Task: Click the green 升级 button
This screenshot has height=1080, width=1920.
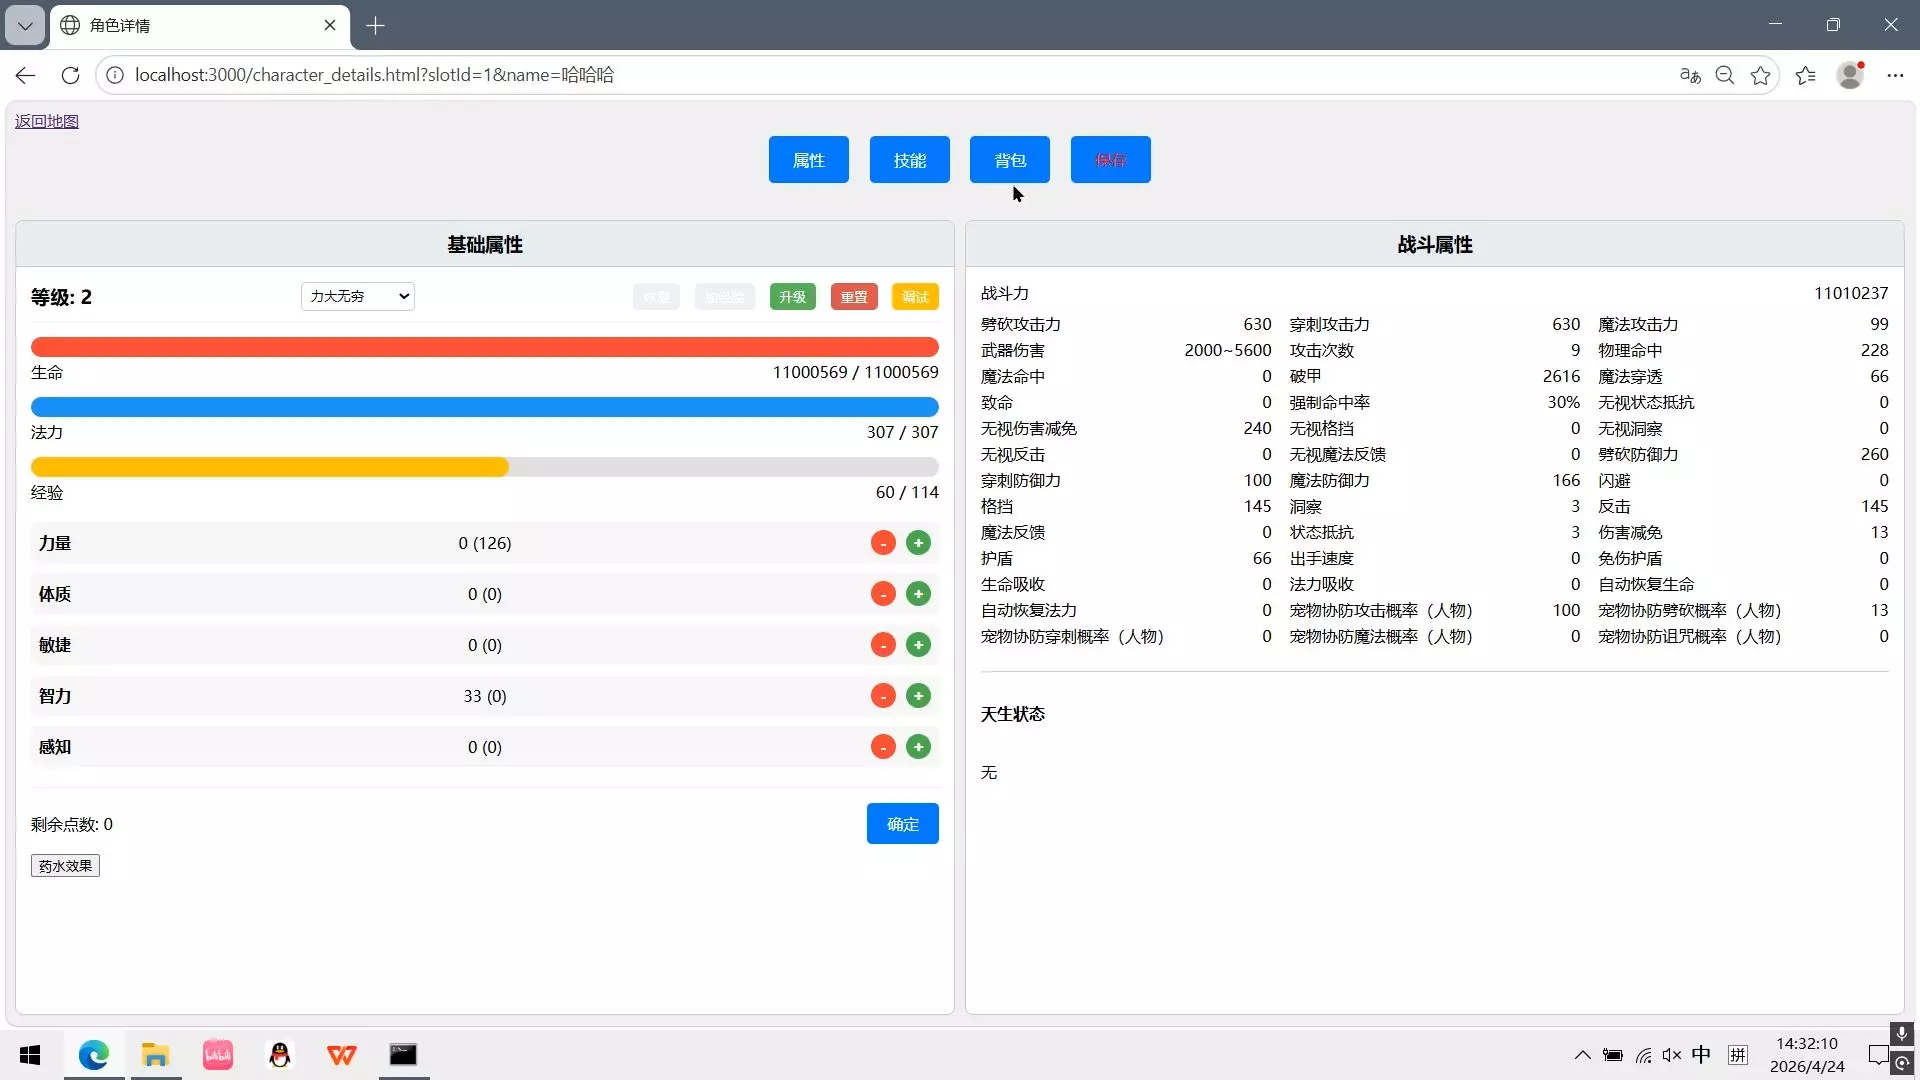Action: 793,297
